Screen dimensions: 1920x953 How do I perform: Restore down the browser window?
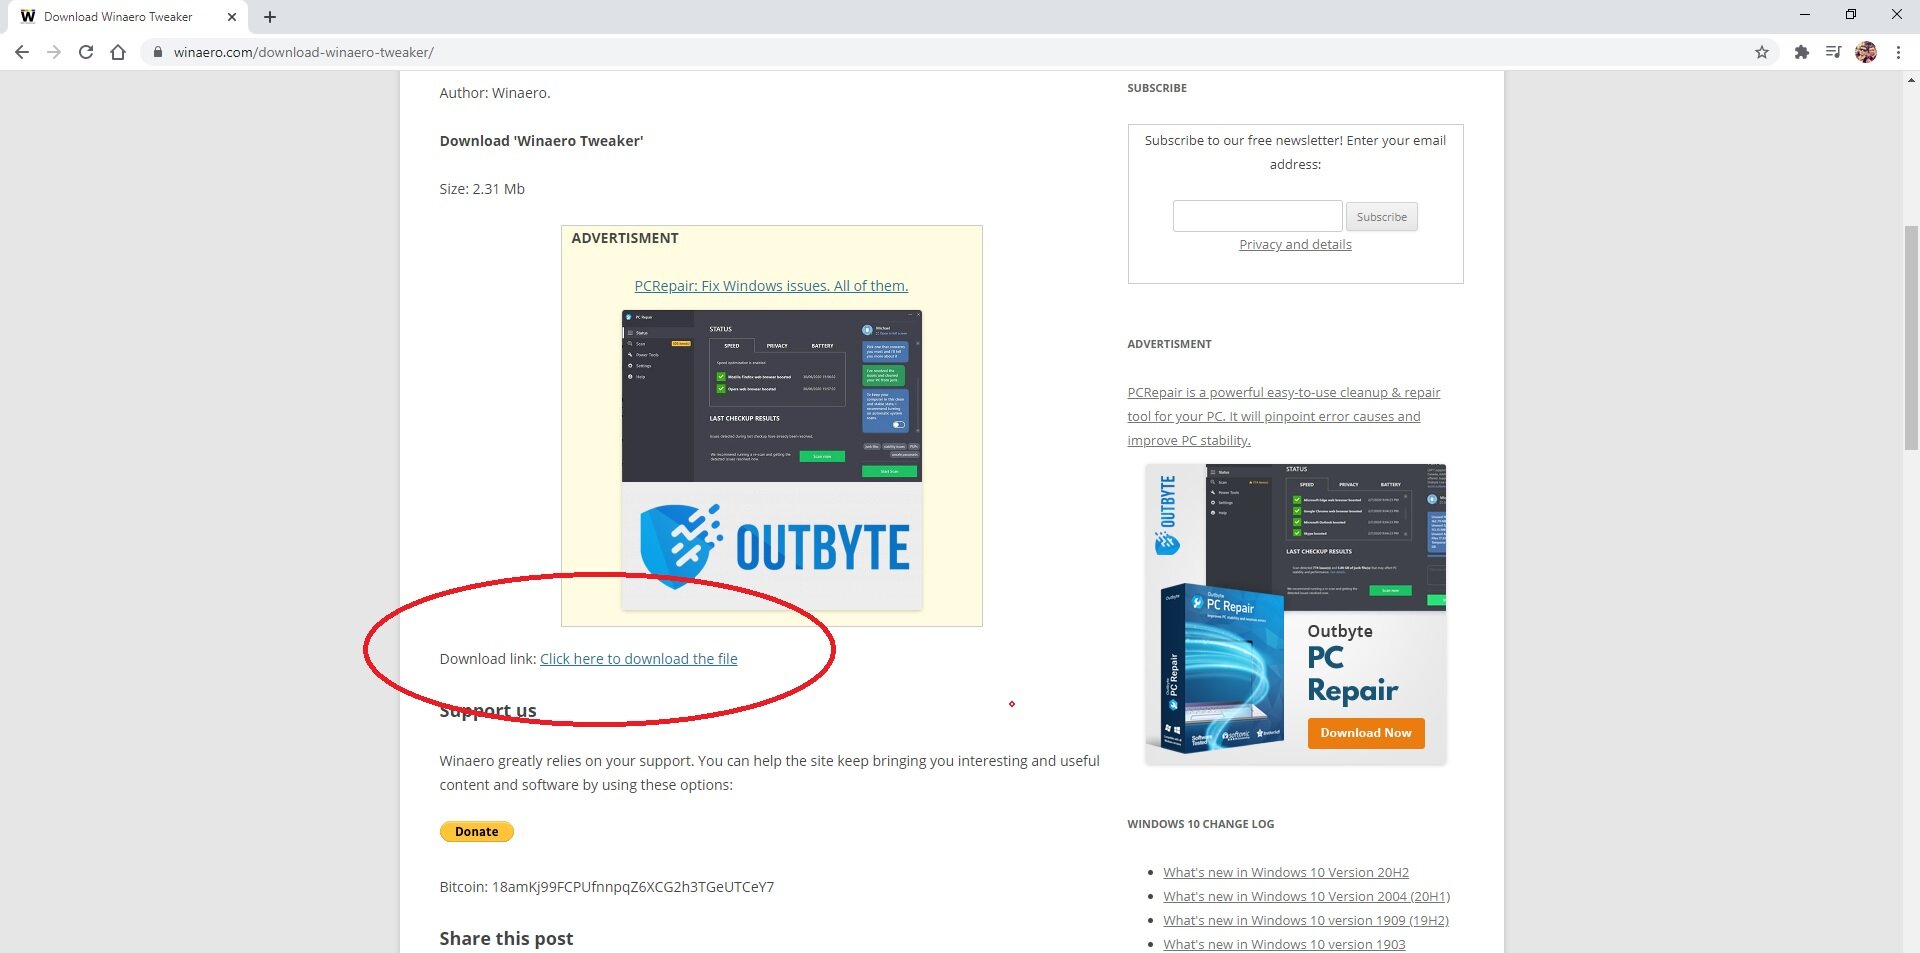(1850, 14)
